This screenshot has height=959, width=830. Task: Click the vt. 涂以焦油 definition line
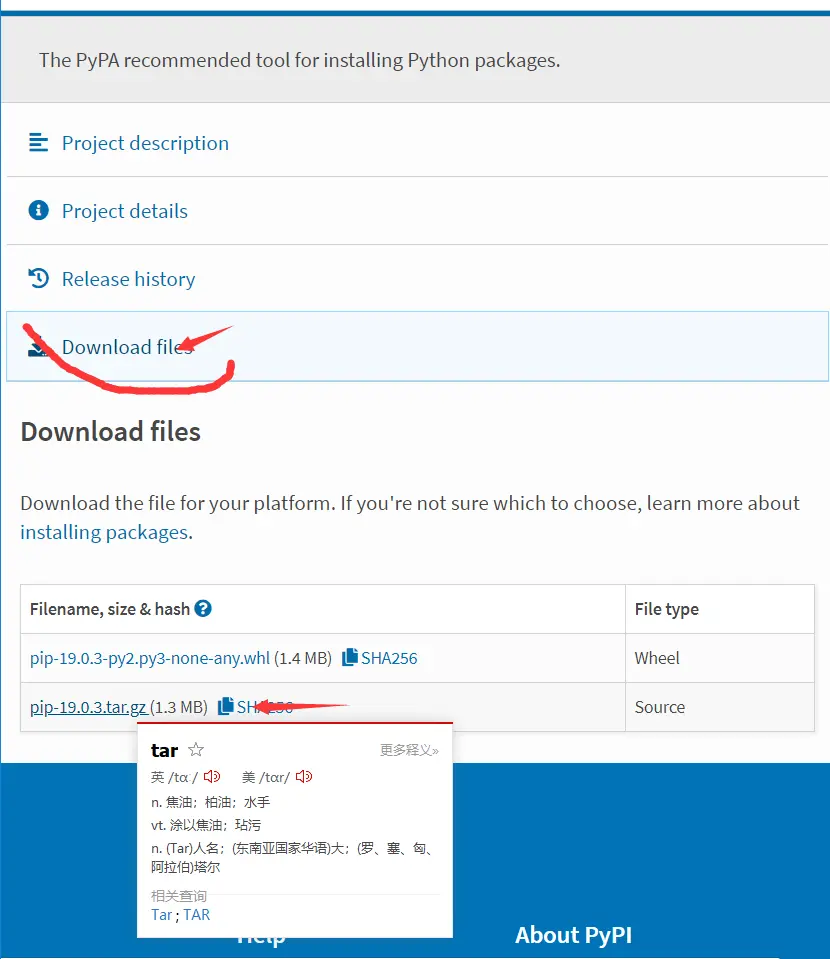click(206, 825)
